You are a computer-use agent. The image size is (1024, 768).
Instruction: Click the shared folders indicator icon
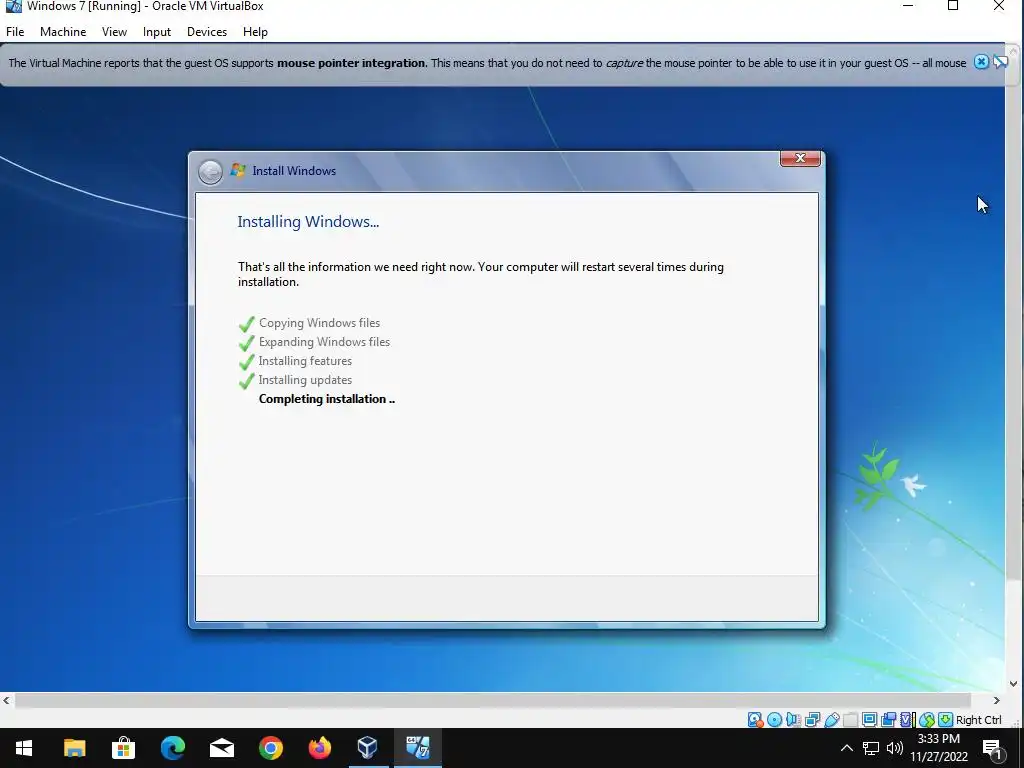pyautogui.click(x=850, y=720)
